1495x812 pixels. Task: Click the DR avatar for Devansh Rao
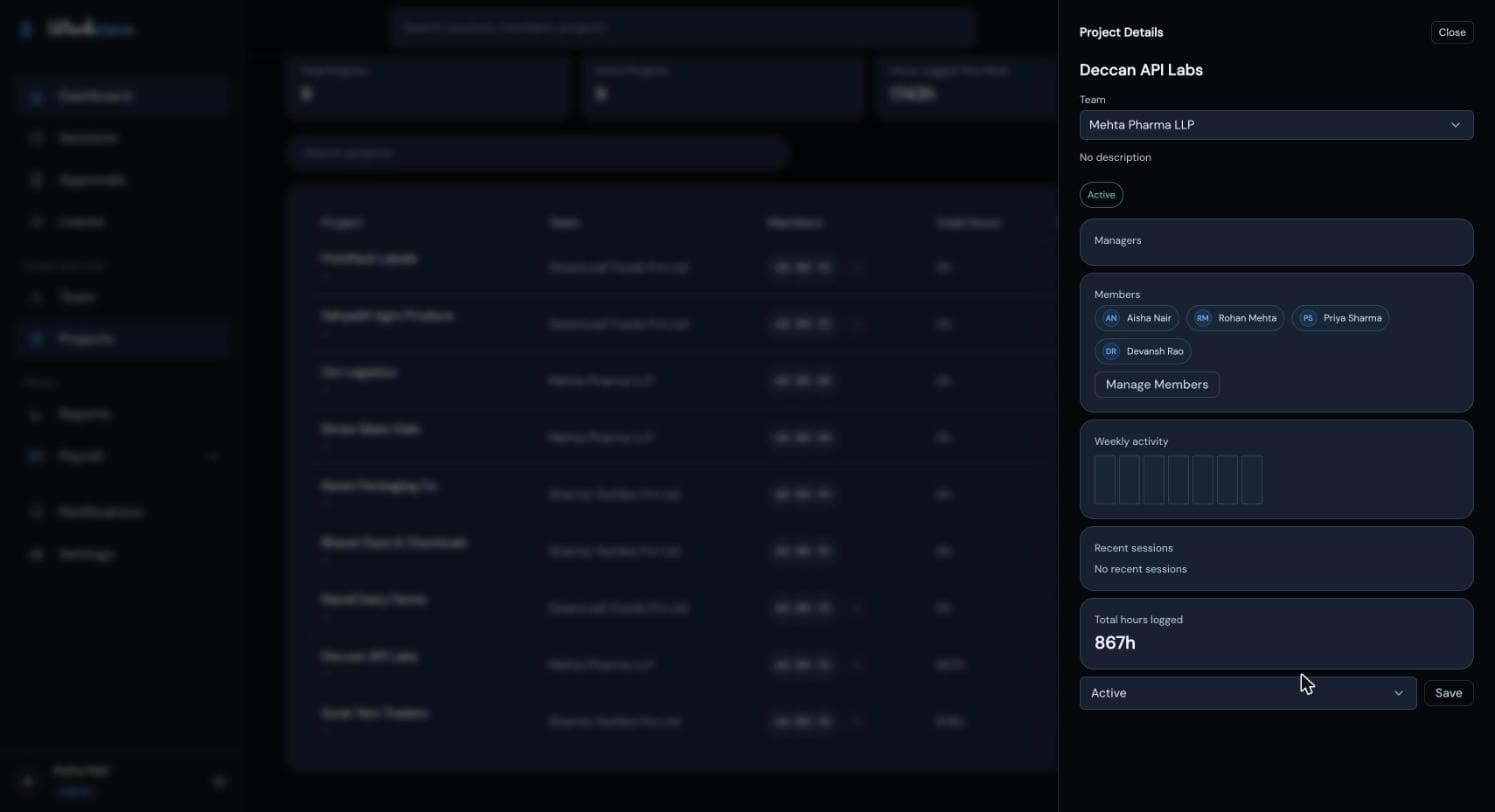[x=1111, y=351]
